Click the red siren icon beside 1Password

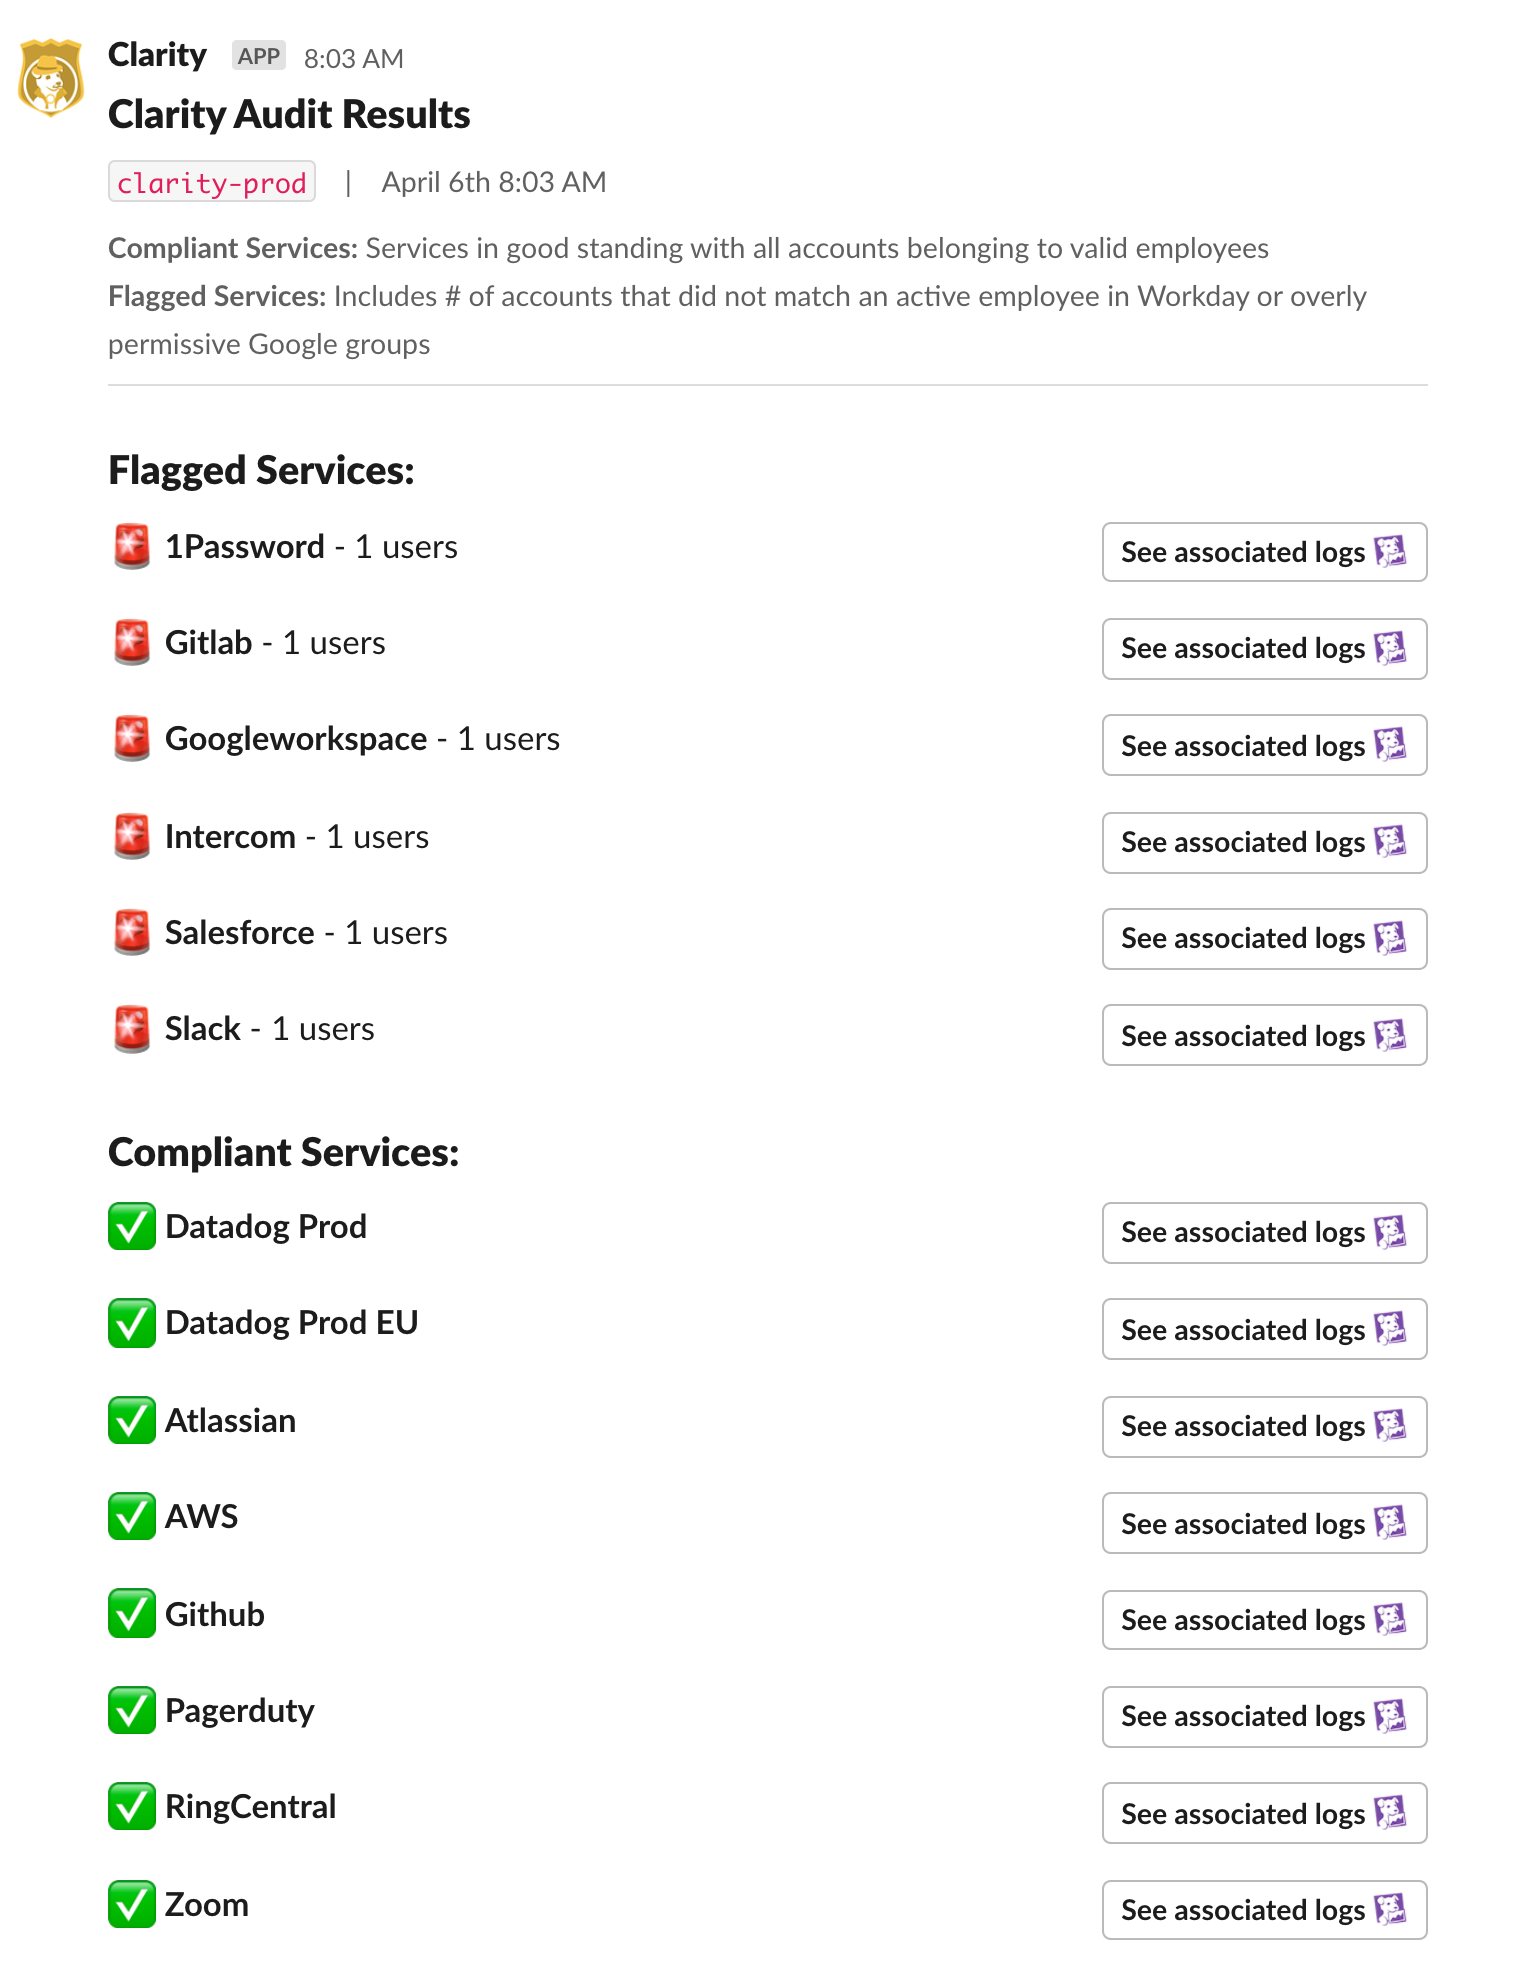click(x=131, y=545)
